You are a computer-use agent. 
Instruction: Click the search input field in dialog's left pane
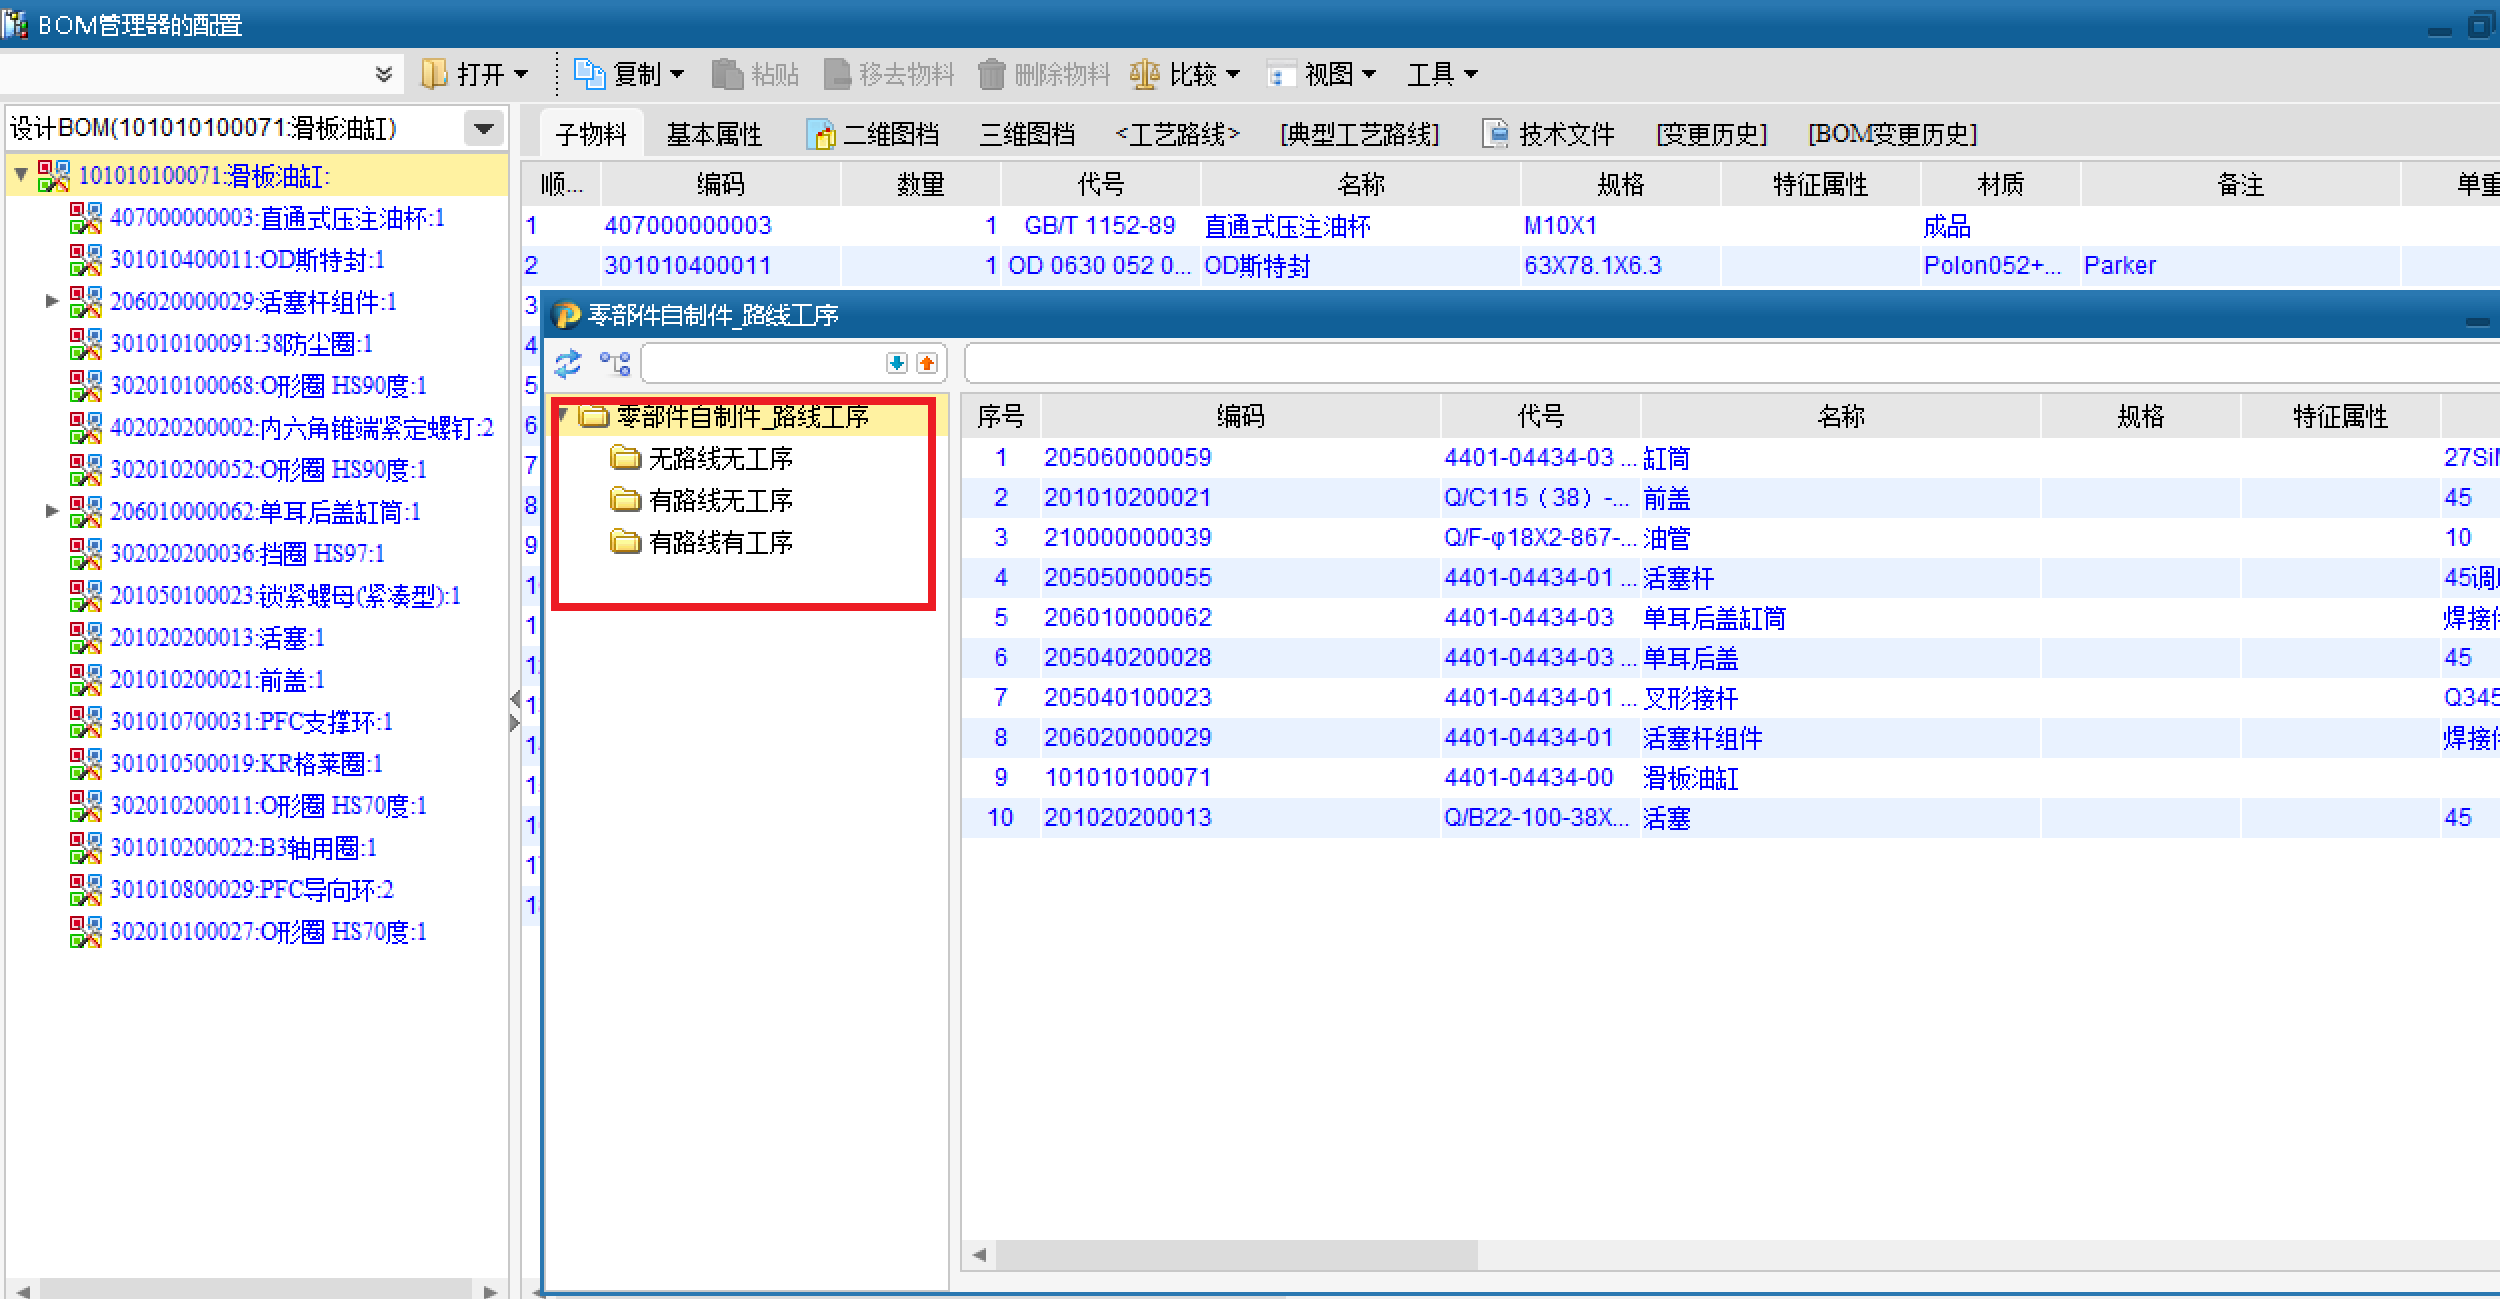pyautogui.click(x=762, y=363)
